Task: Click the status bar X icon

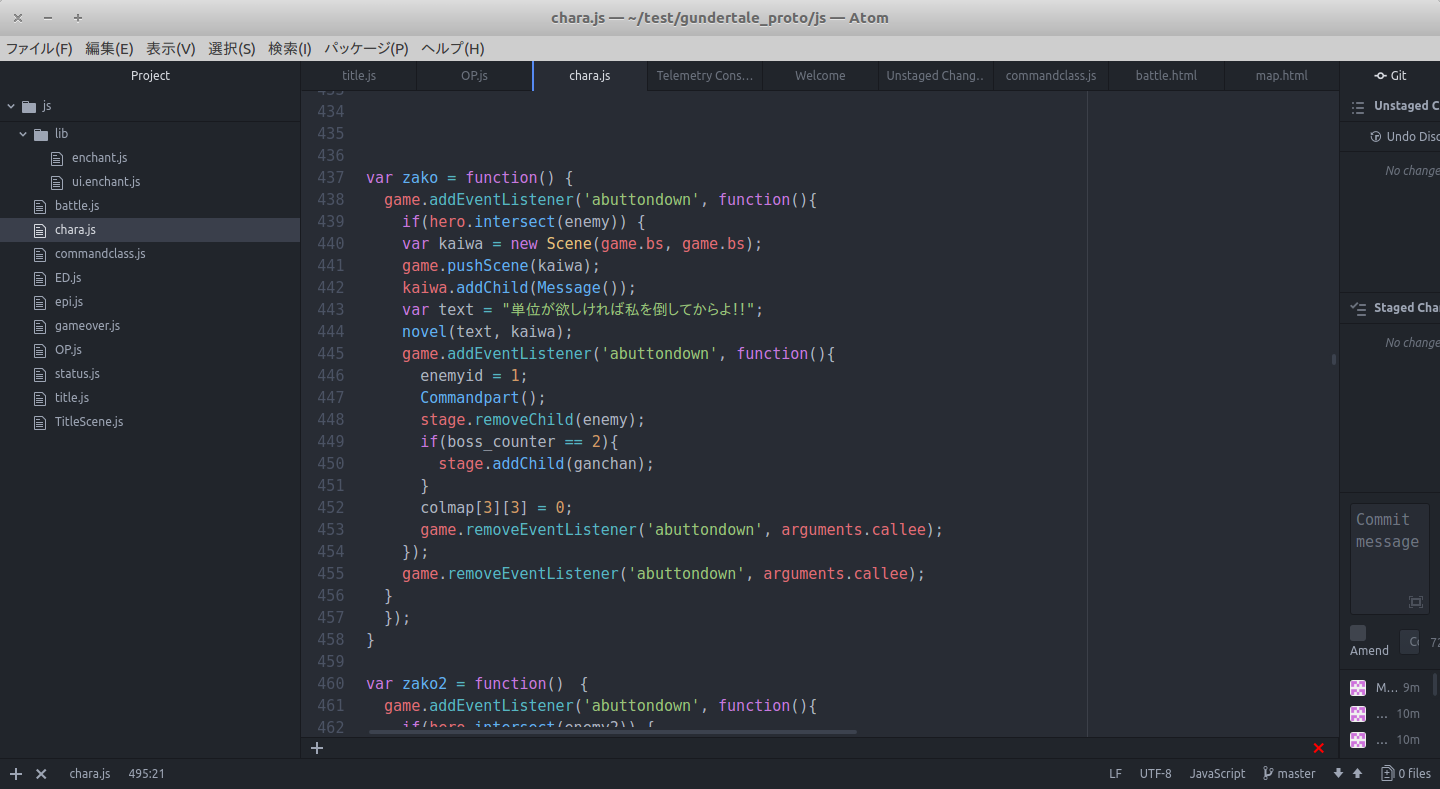Action: coord(41,774)
